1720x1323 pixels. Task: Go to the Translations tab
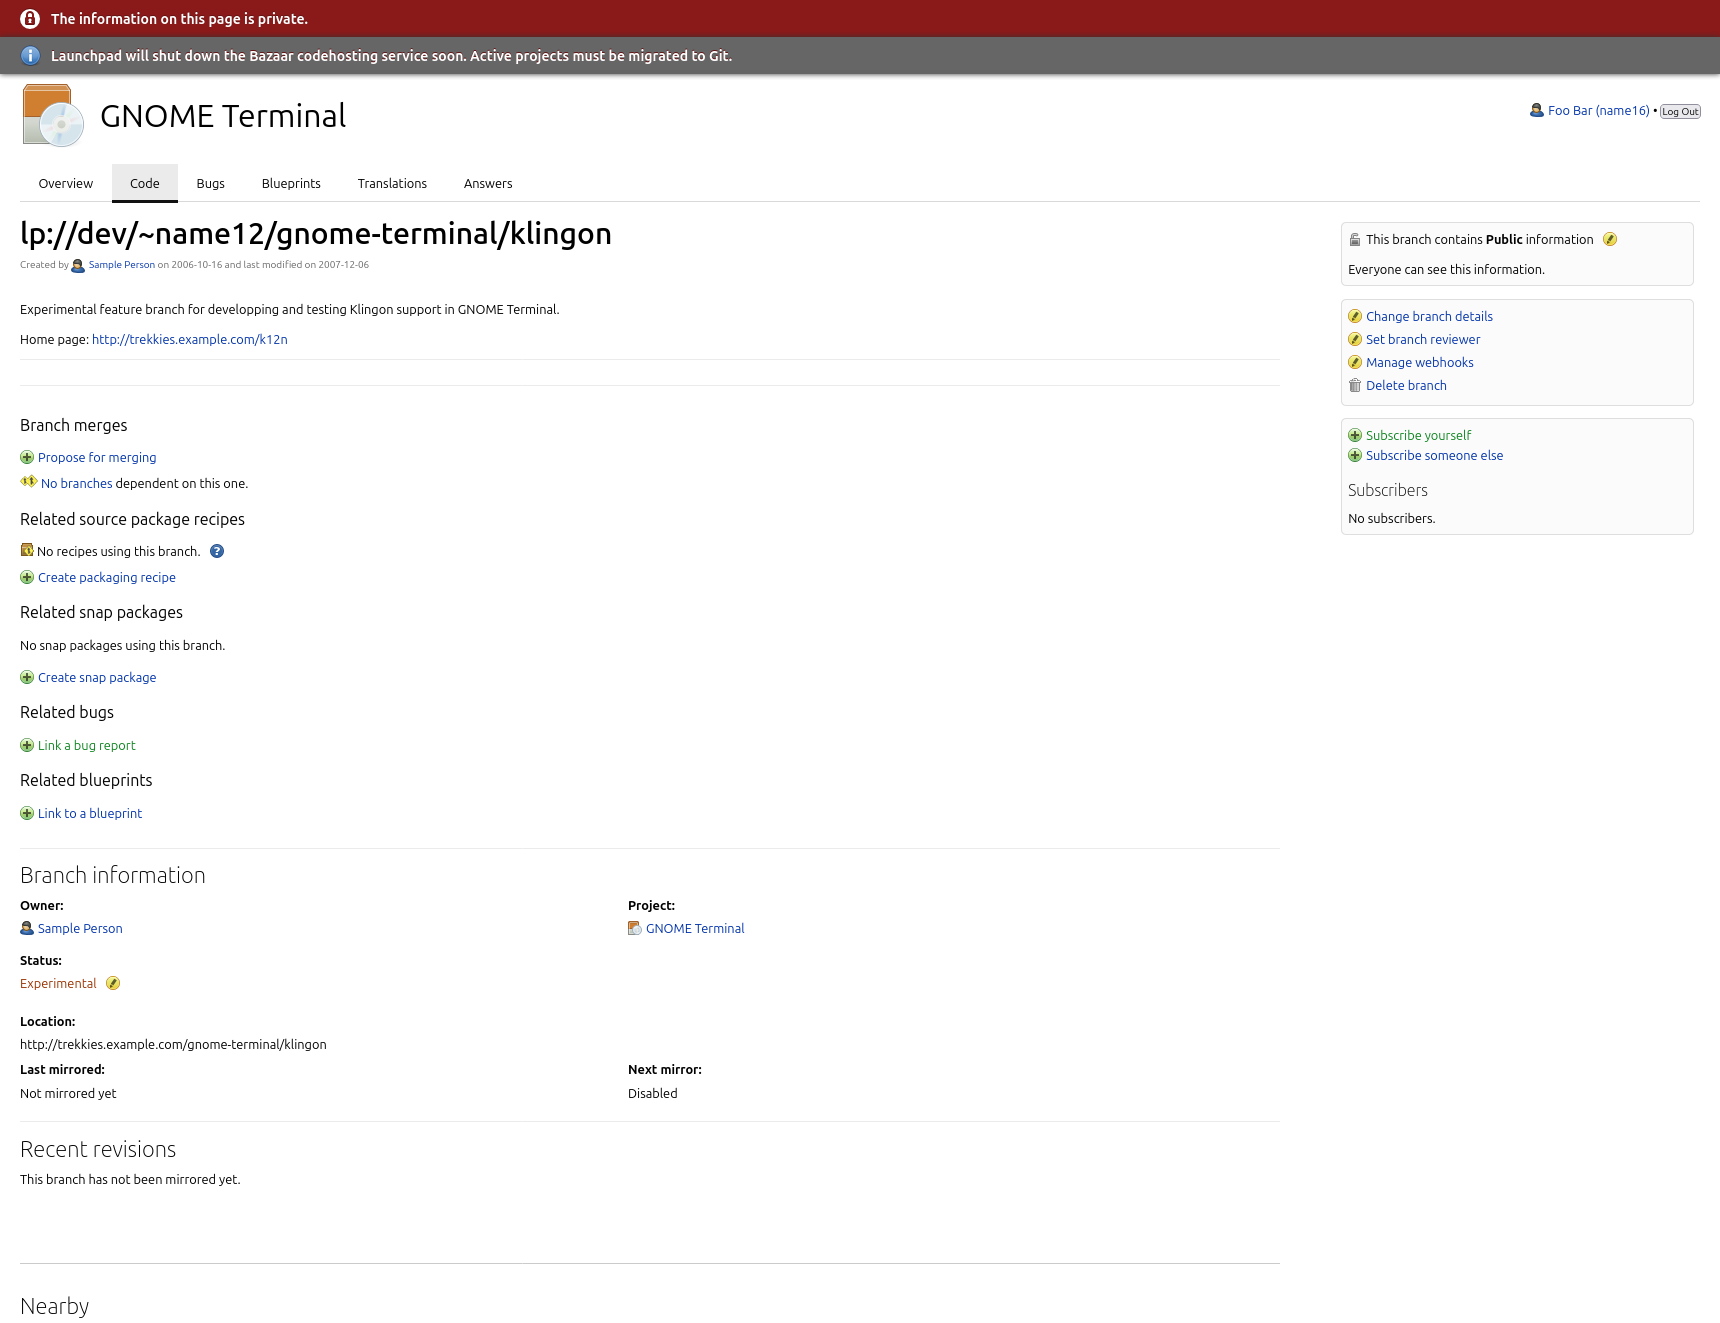pyautogui.click(x=392, y=184)
